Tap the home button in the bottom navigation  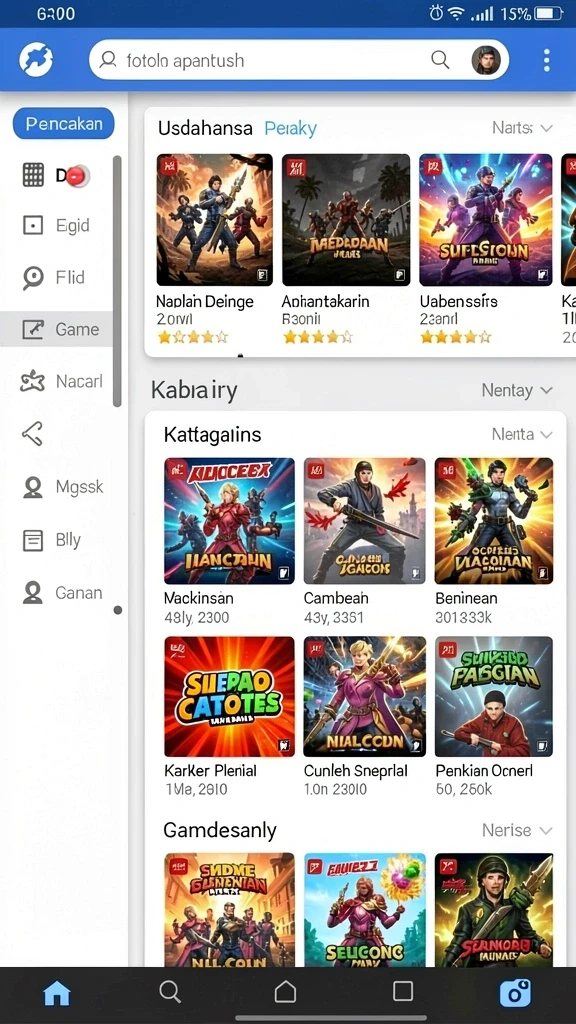(x=57, y=994)
